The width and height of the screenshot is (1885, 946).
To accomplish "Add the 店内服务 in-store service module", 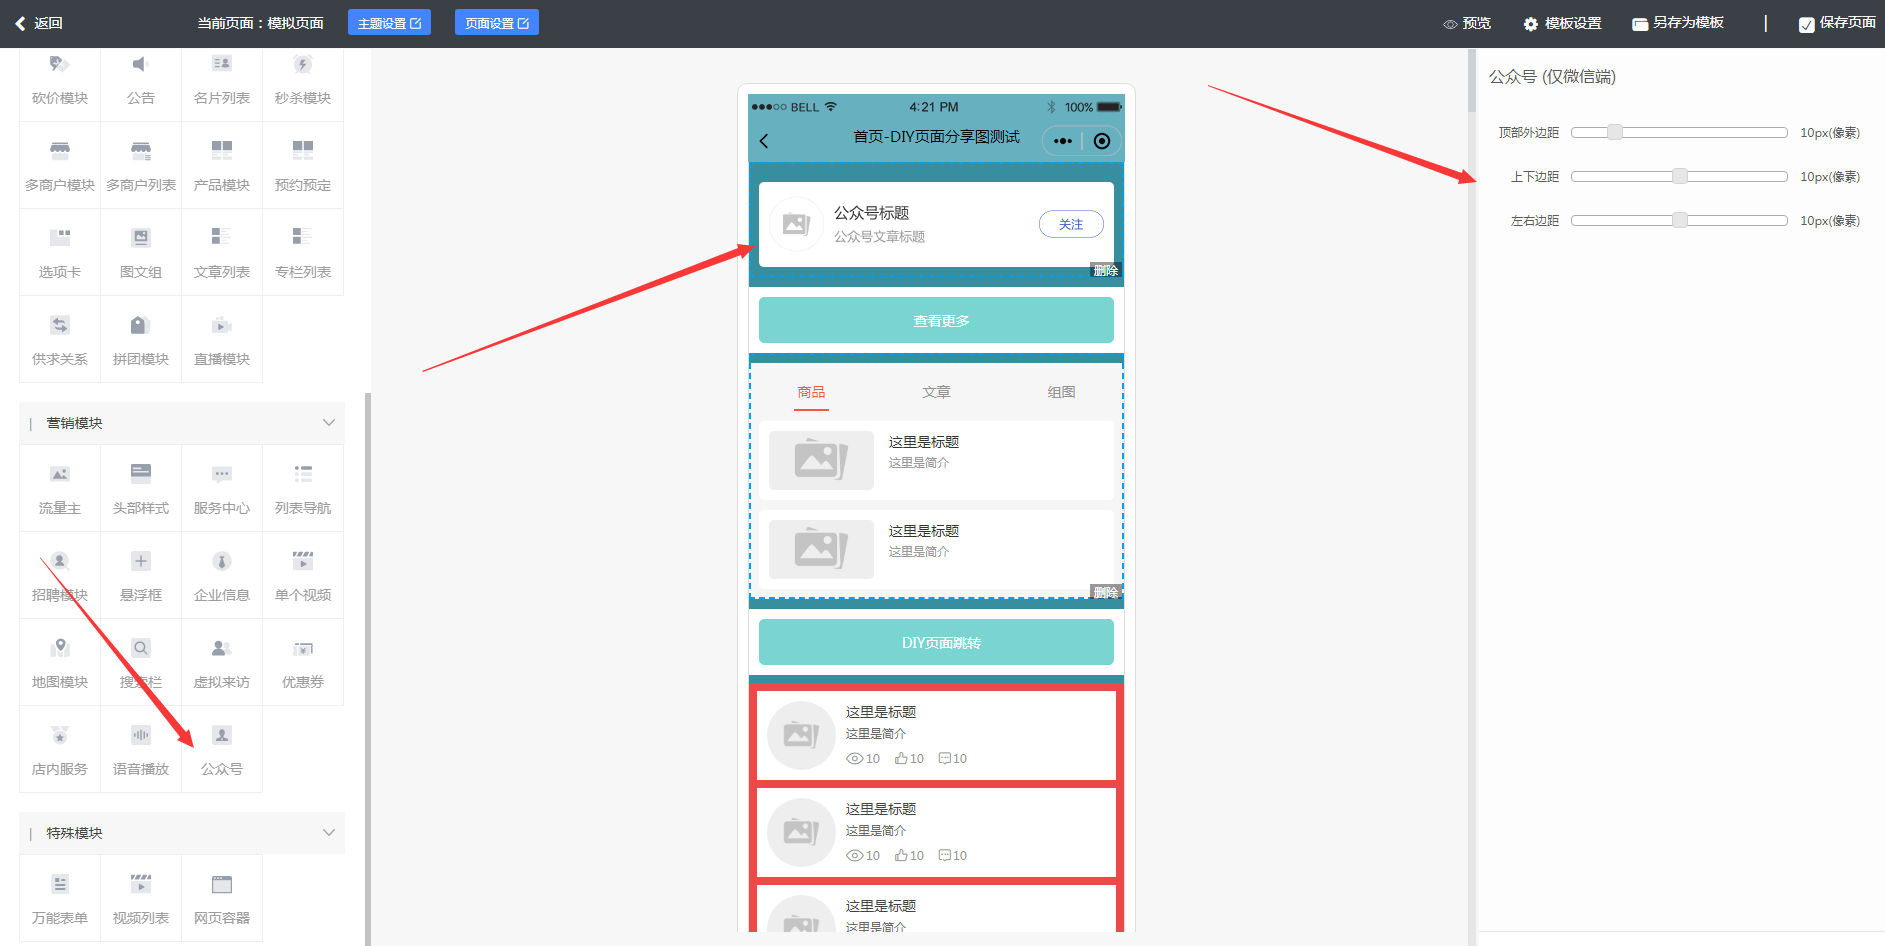I will click(60, 750).
